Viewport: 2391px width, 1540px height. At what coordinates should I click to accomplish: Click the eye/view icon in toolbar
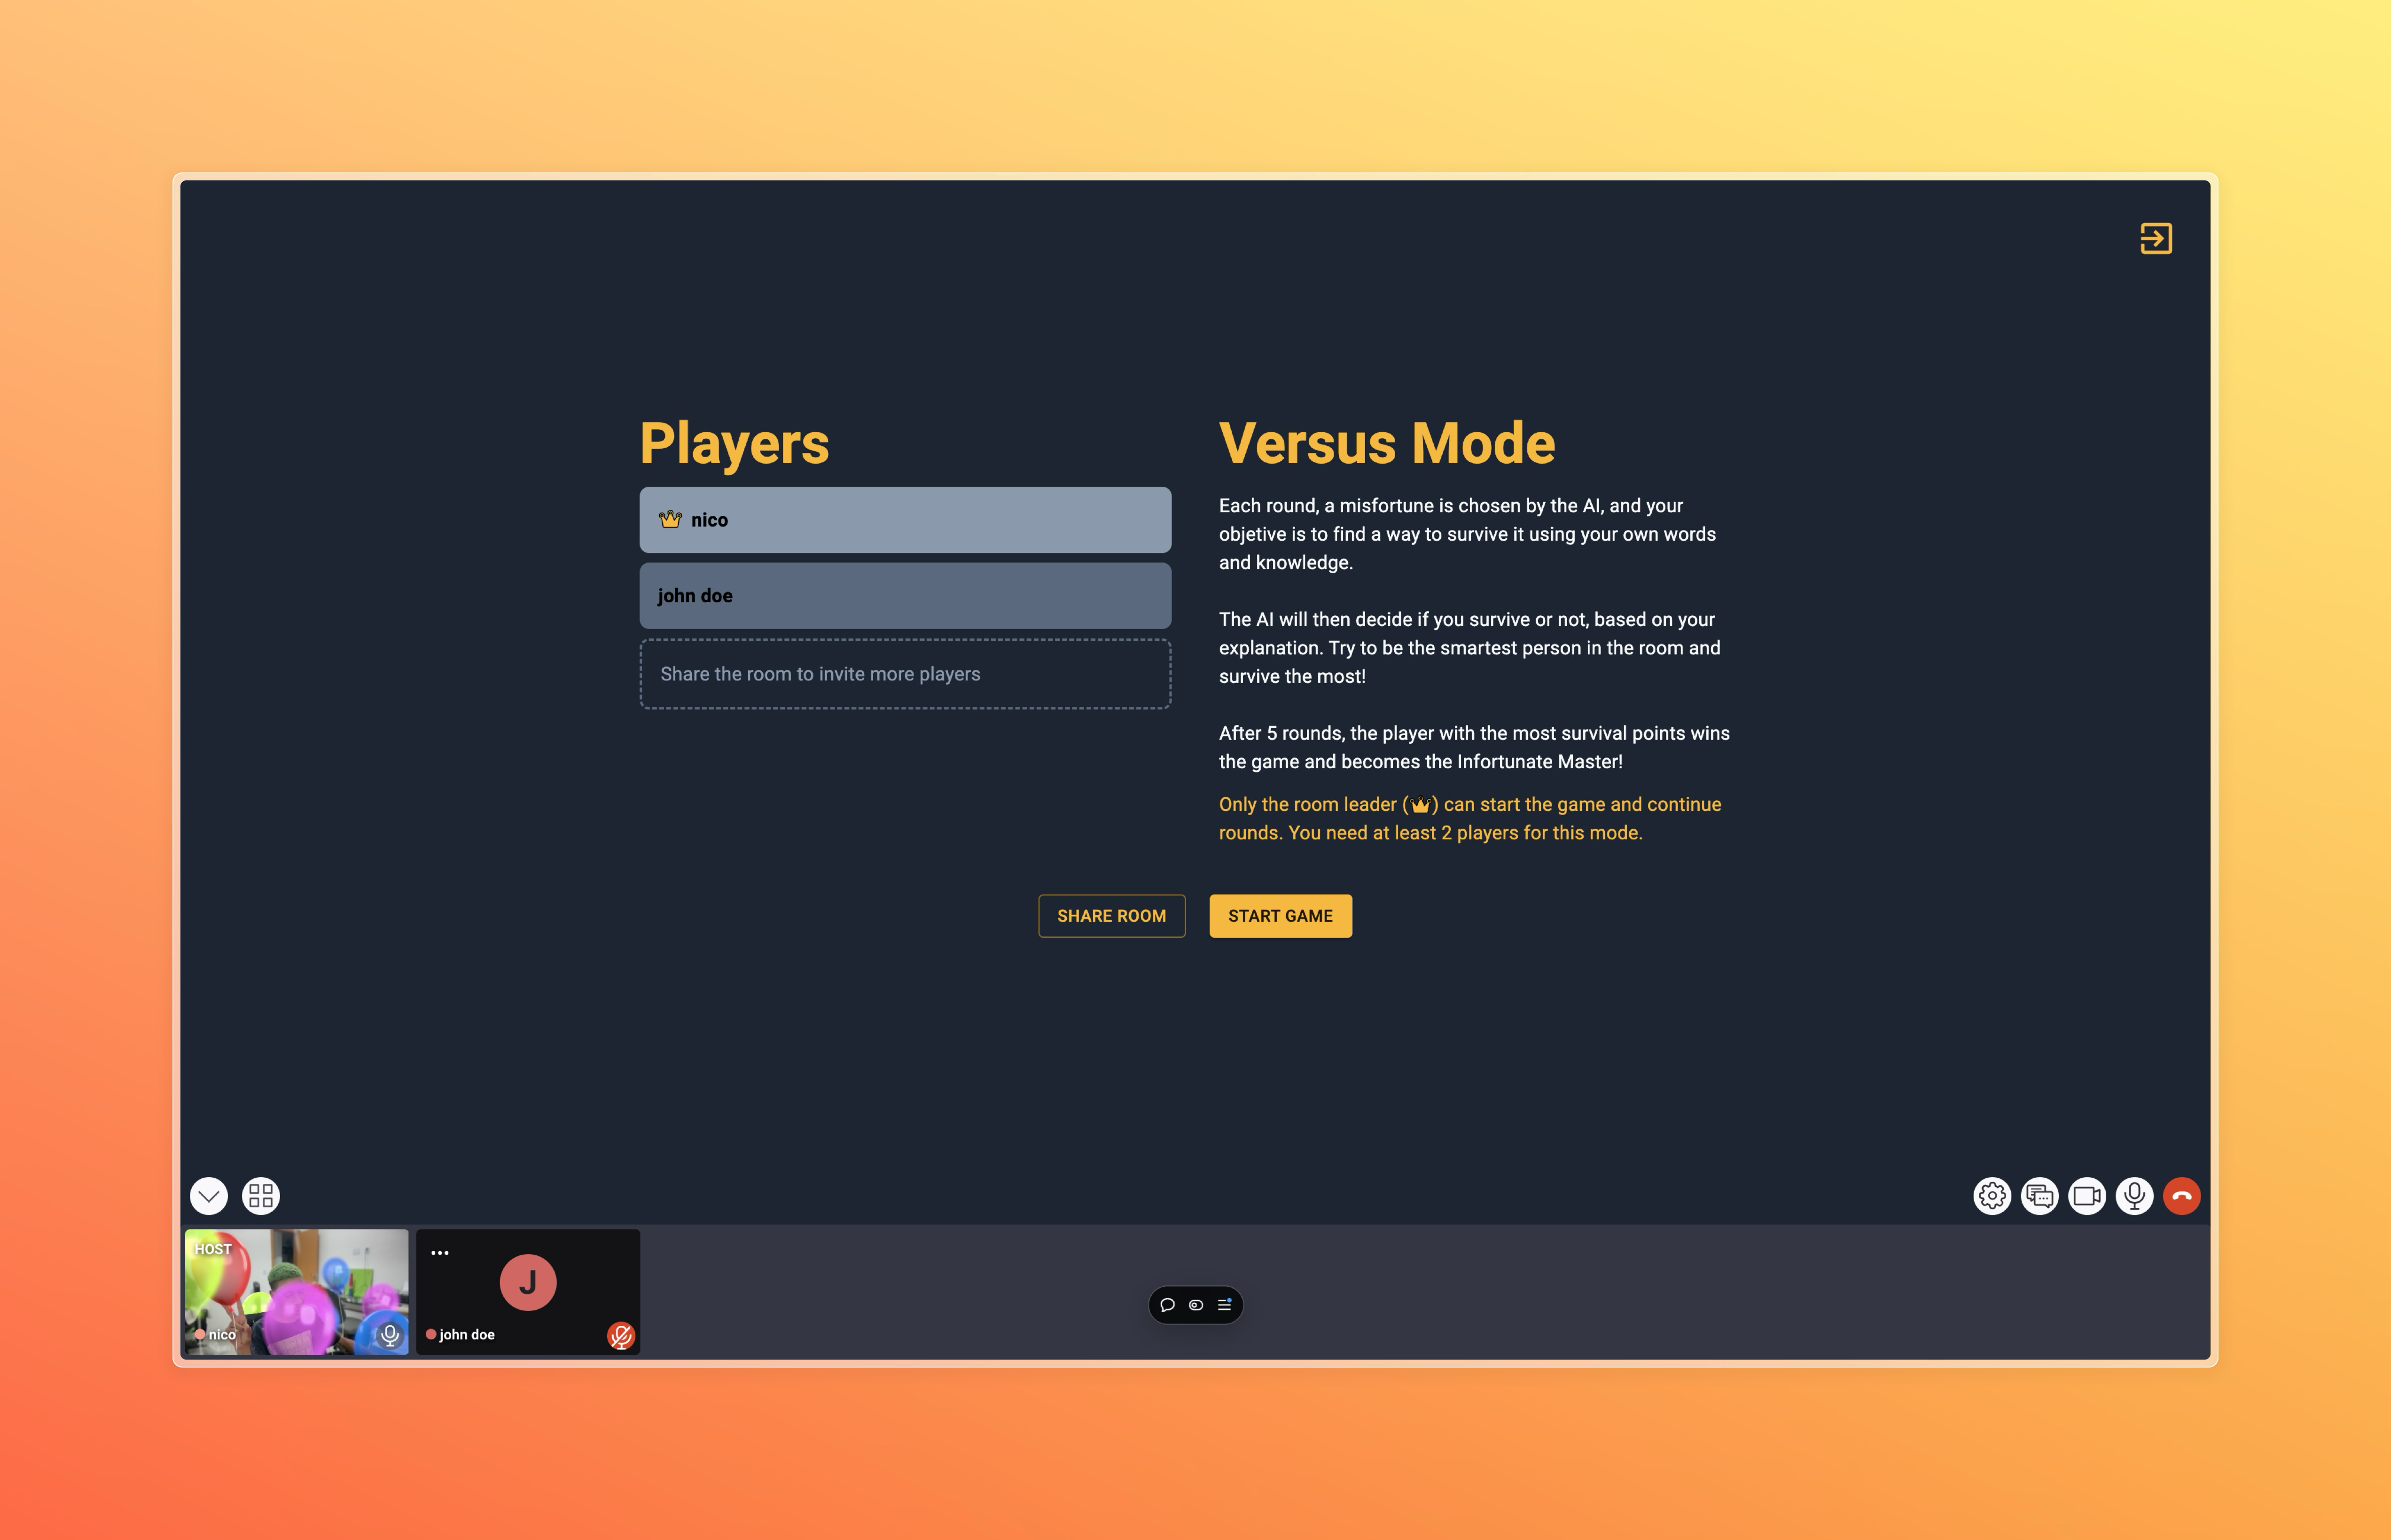point(1195,1303)
